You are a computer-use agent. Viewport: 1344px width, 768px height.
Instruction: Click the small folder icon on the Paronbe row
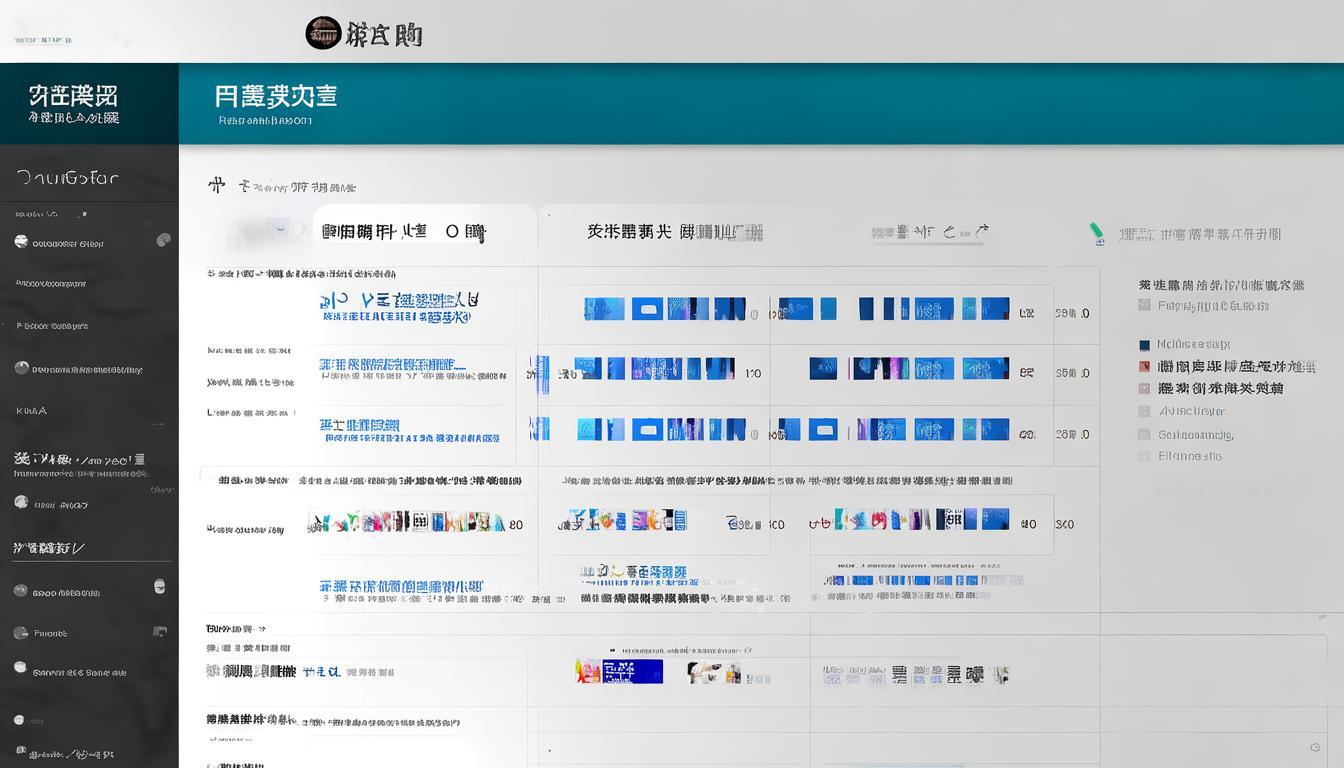click(159, 632)
